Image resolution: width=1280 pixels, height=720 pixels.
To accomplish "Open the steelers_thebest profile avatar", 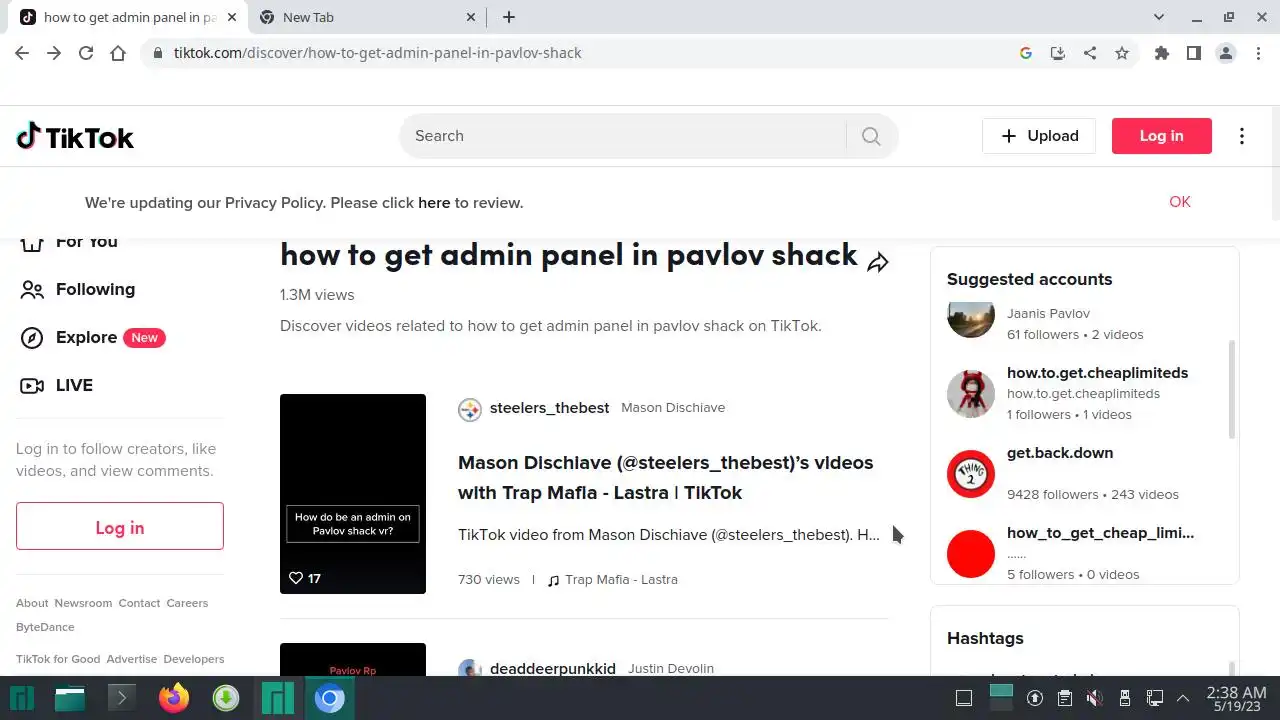I will click(x=470, y=409).
